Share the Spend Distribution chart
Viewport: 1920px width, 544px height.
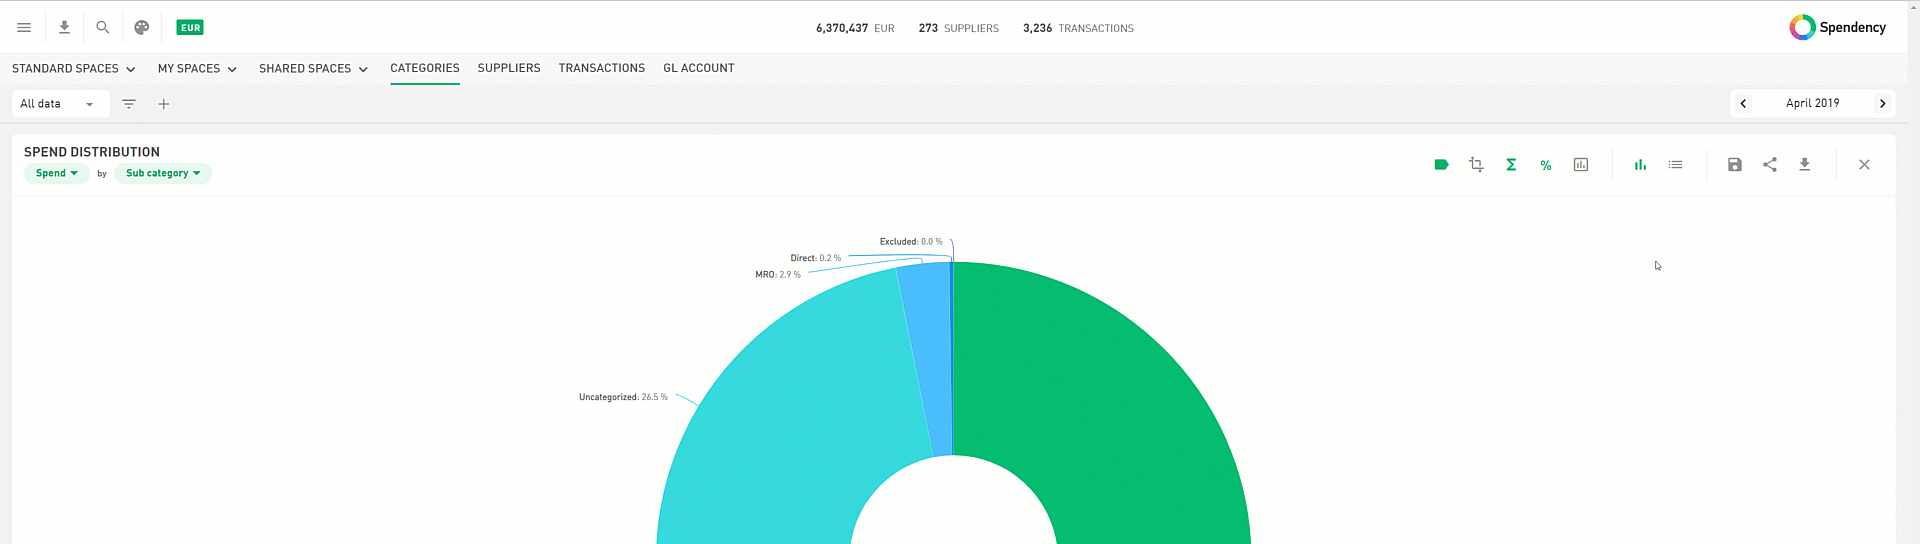1770,165
